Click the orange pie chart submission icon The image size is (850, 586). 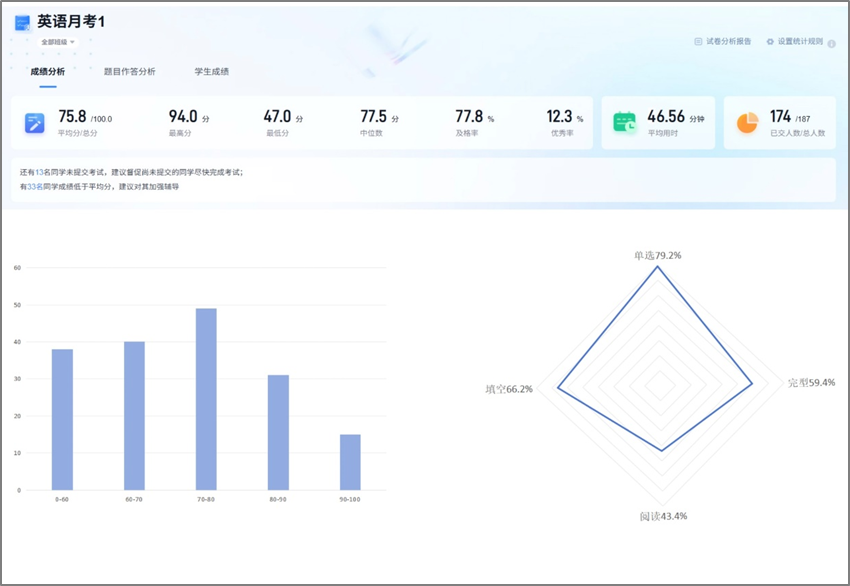747,123
